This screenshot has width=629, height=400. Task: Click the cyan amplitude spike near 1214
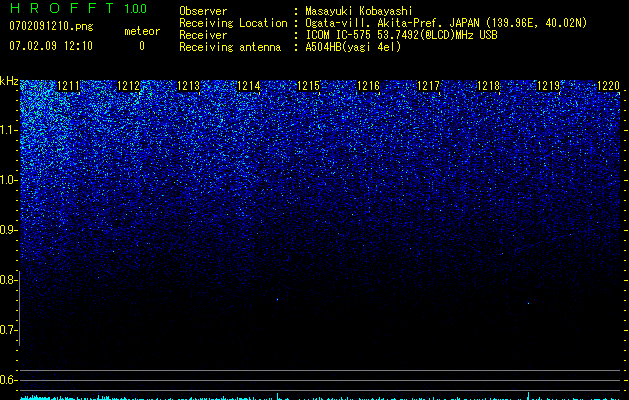click(x=278, y=396)
